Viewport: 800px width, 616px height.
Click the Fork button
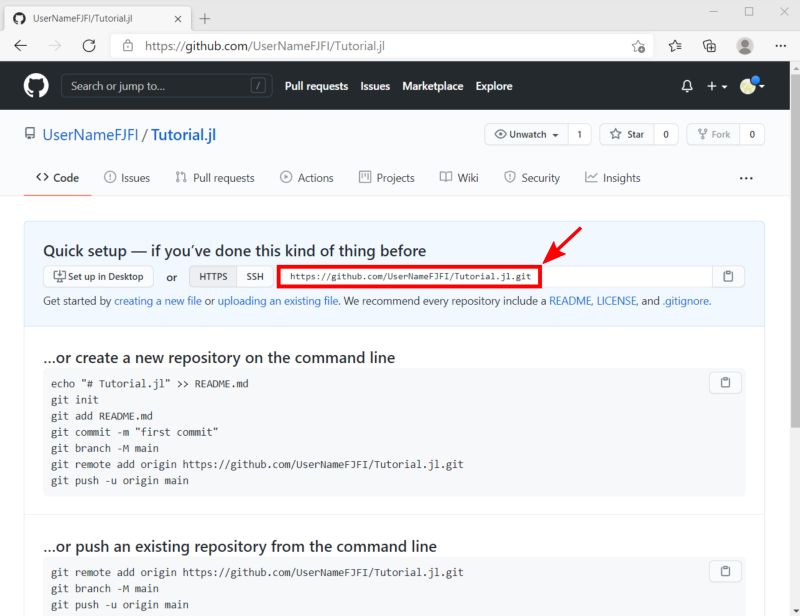(x=713, y=134)
